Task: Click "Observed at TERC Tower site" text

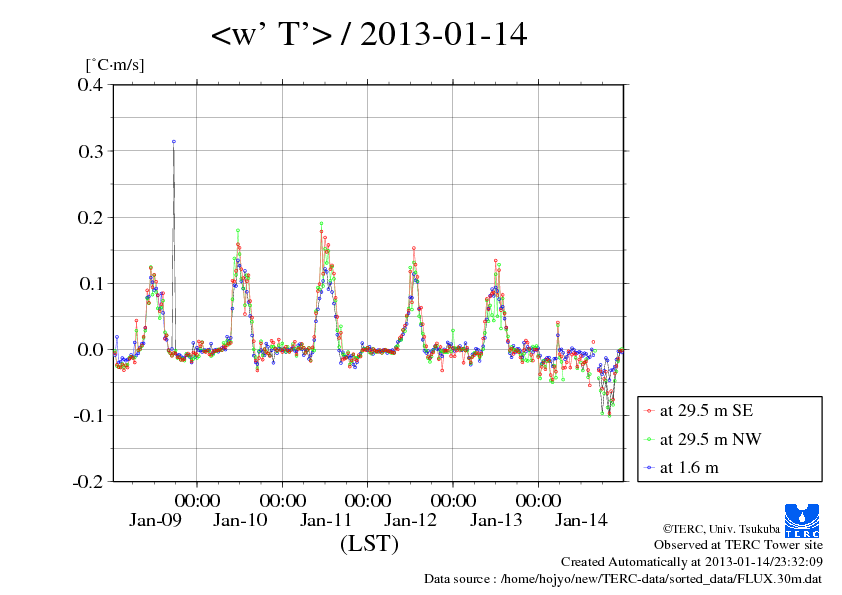Action: tap(738, 545)
